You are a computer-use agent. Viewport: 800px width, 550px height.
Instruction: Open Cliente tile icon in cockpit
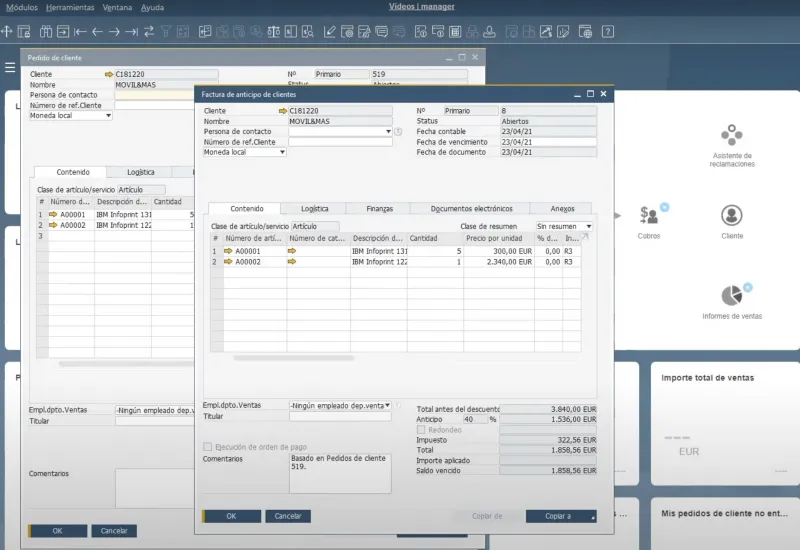click(732, 215)
